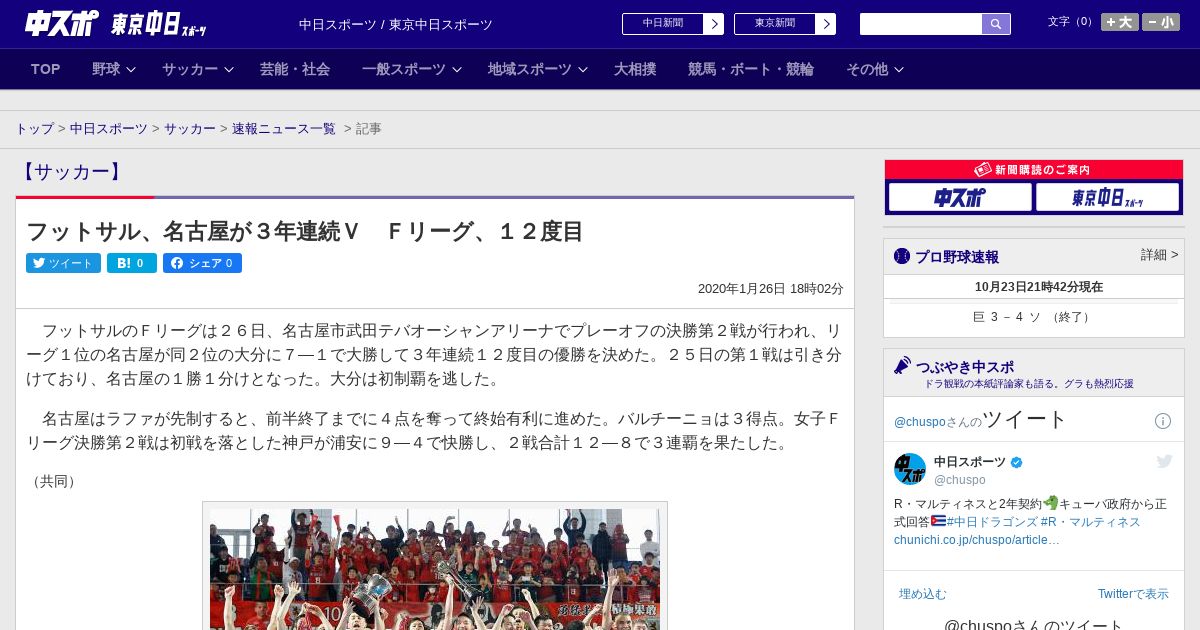Click the Hatena B! bookmark button
1200x630 pixels.
132,263
